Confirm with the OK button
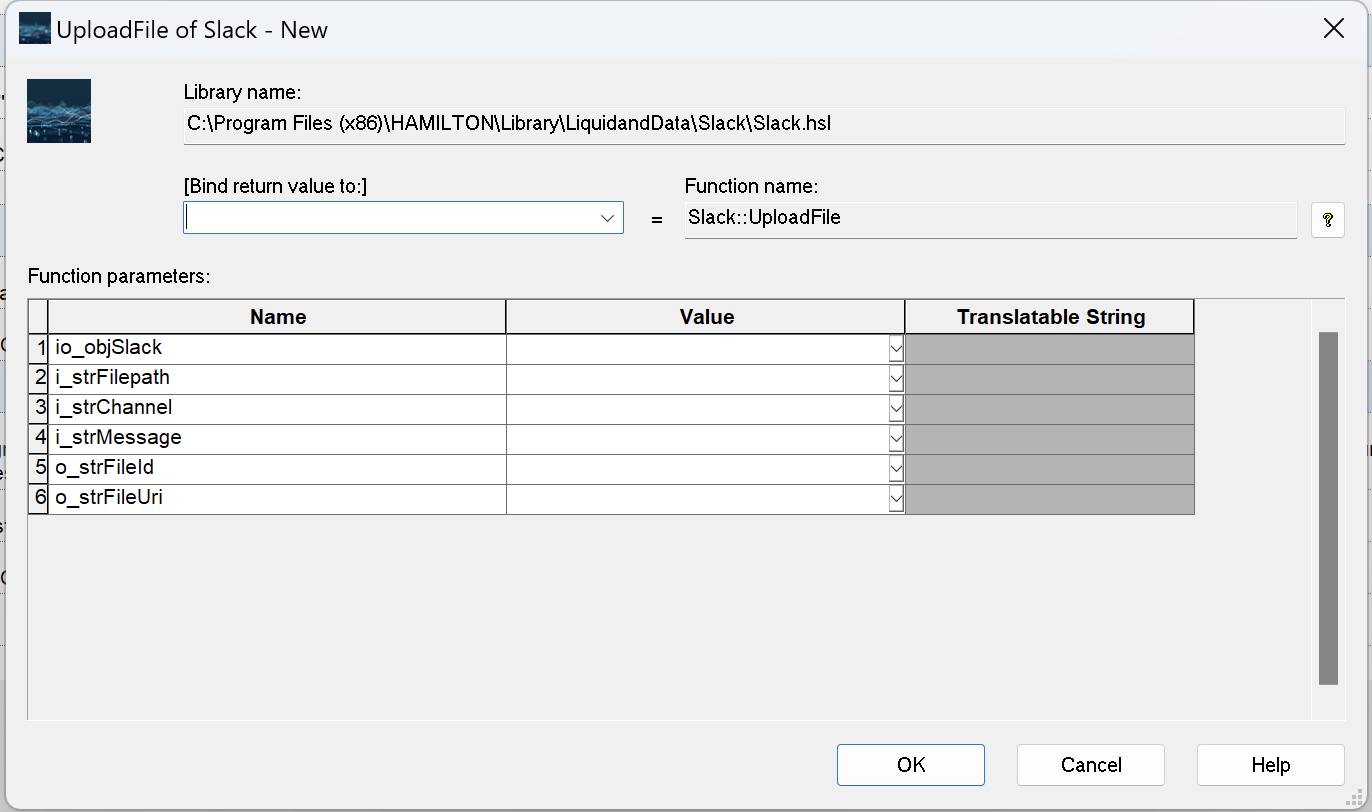The width and height of the screenshot is (1372, 812). click(x=911, y=765)
